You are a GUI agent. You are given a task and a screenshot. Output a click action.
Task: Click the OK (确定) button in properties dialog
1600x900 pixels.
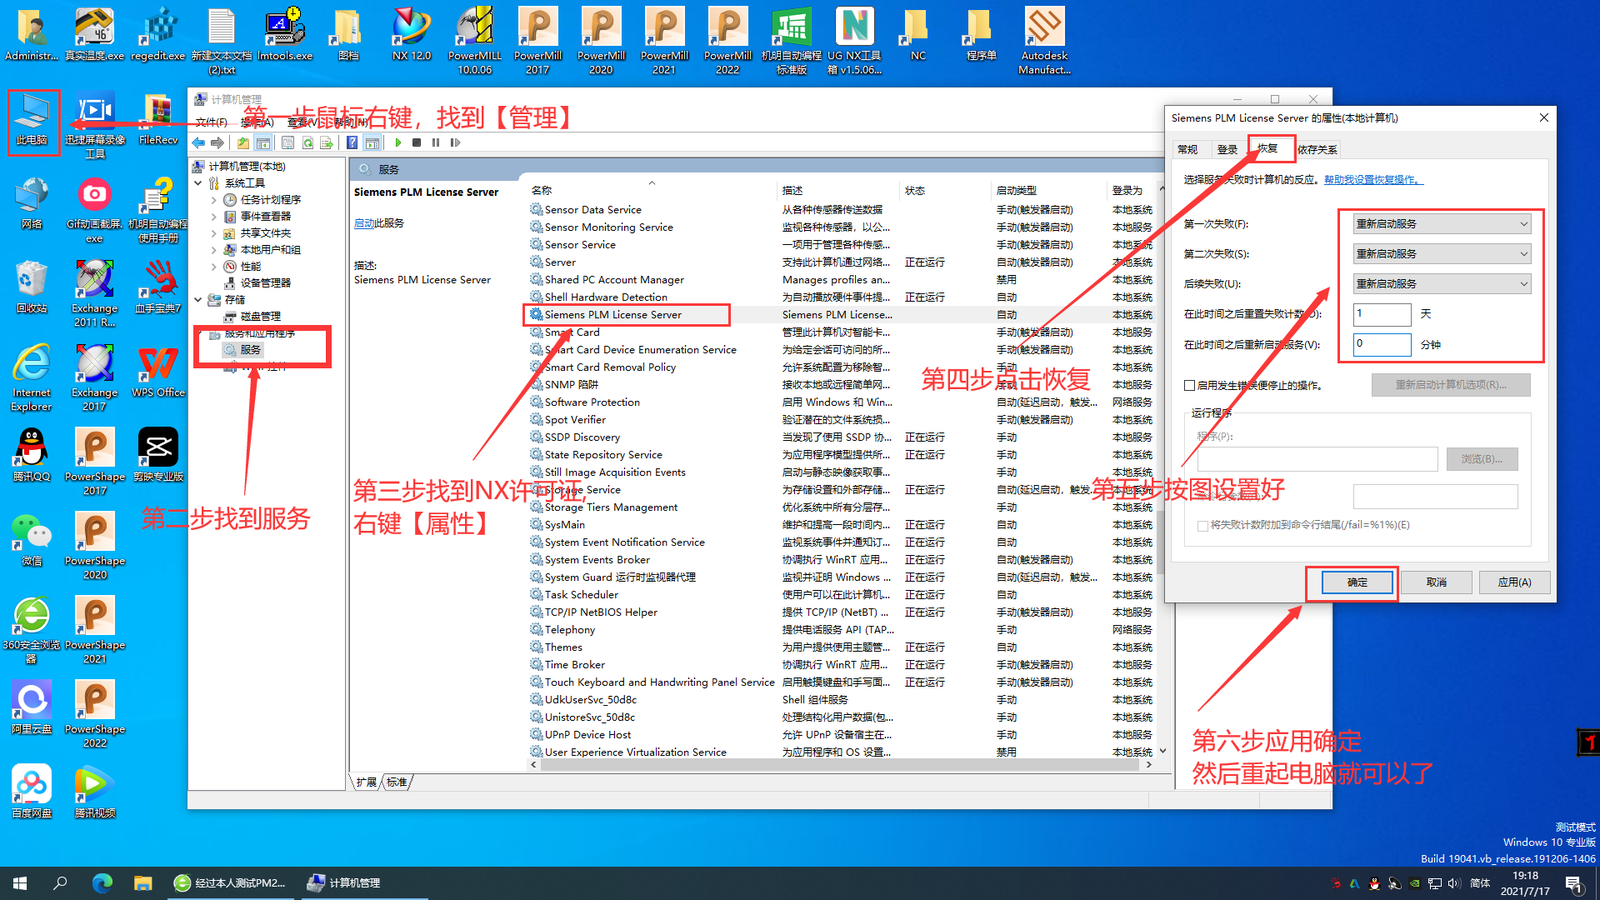tap(1357, 582)
